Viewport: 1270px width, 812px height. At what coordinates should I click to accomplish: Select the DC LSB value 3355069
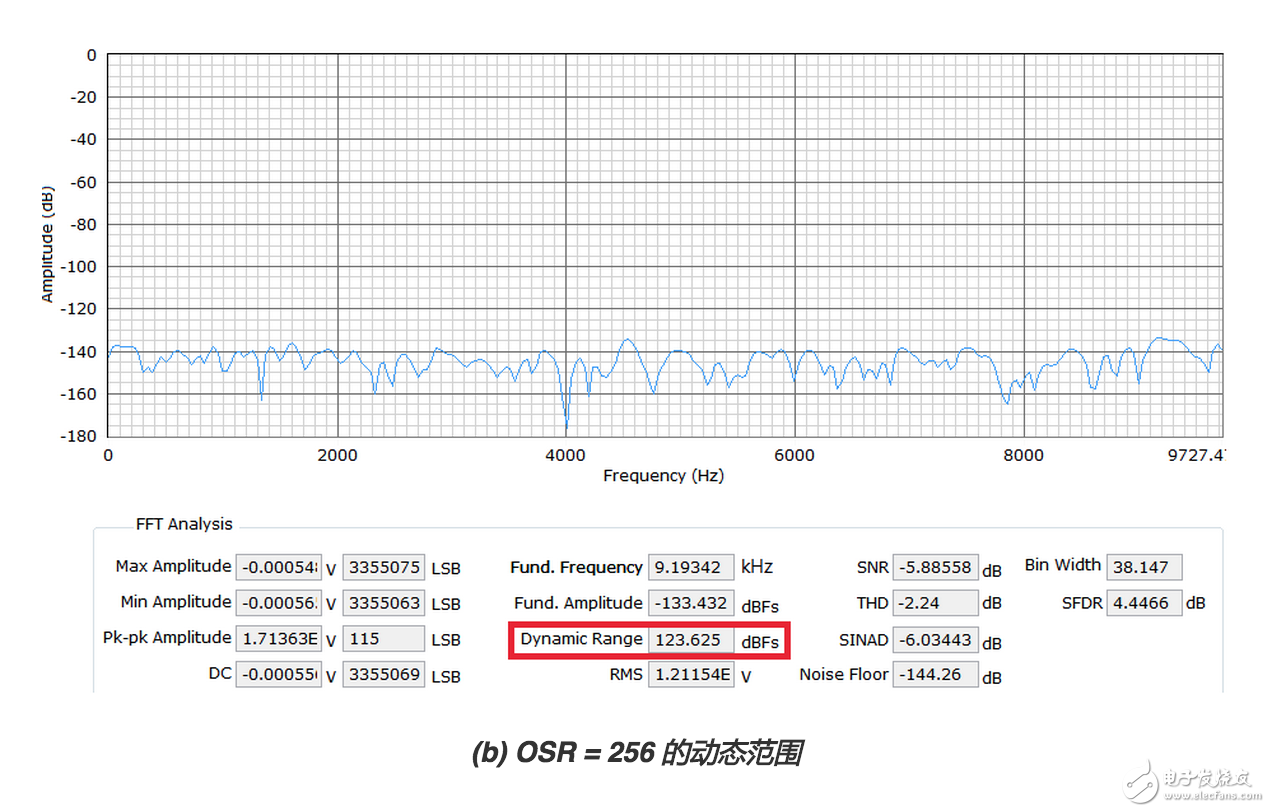[383, 674]
